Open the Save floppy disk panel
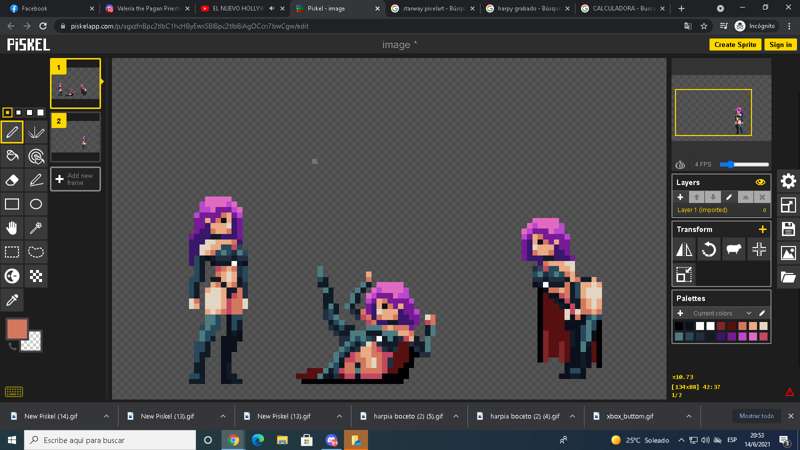 click(x=788, y=229)
